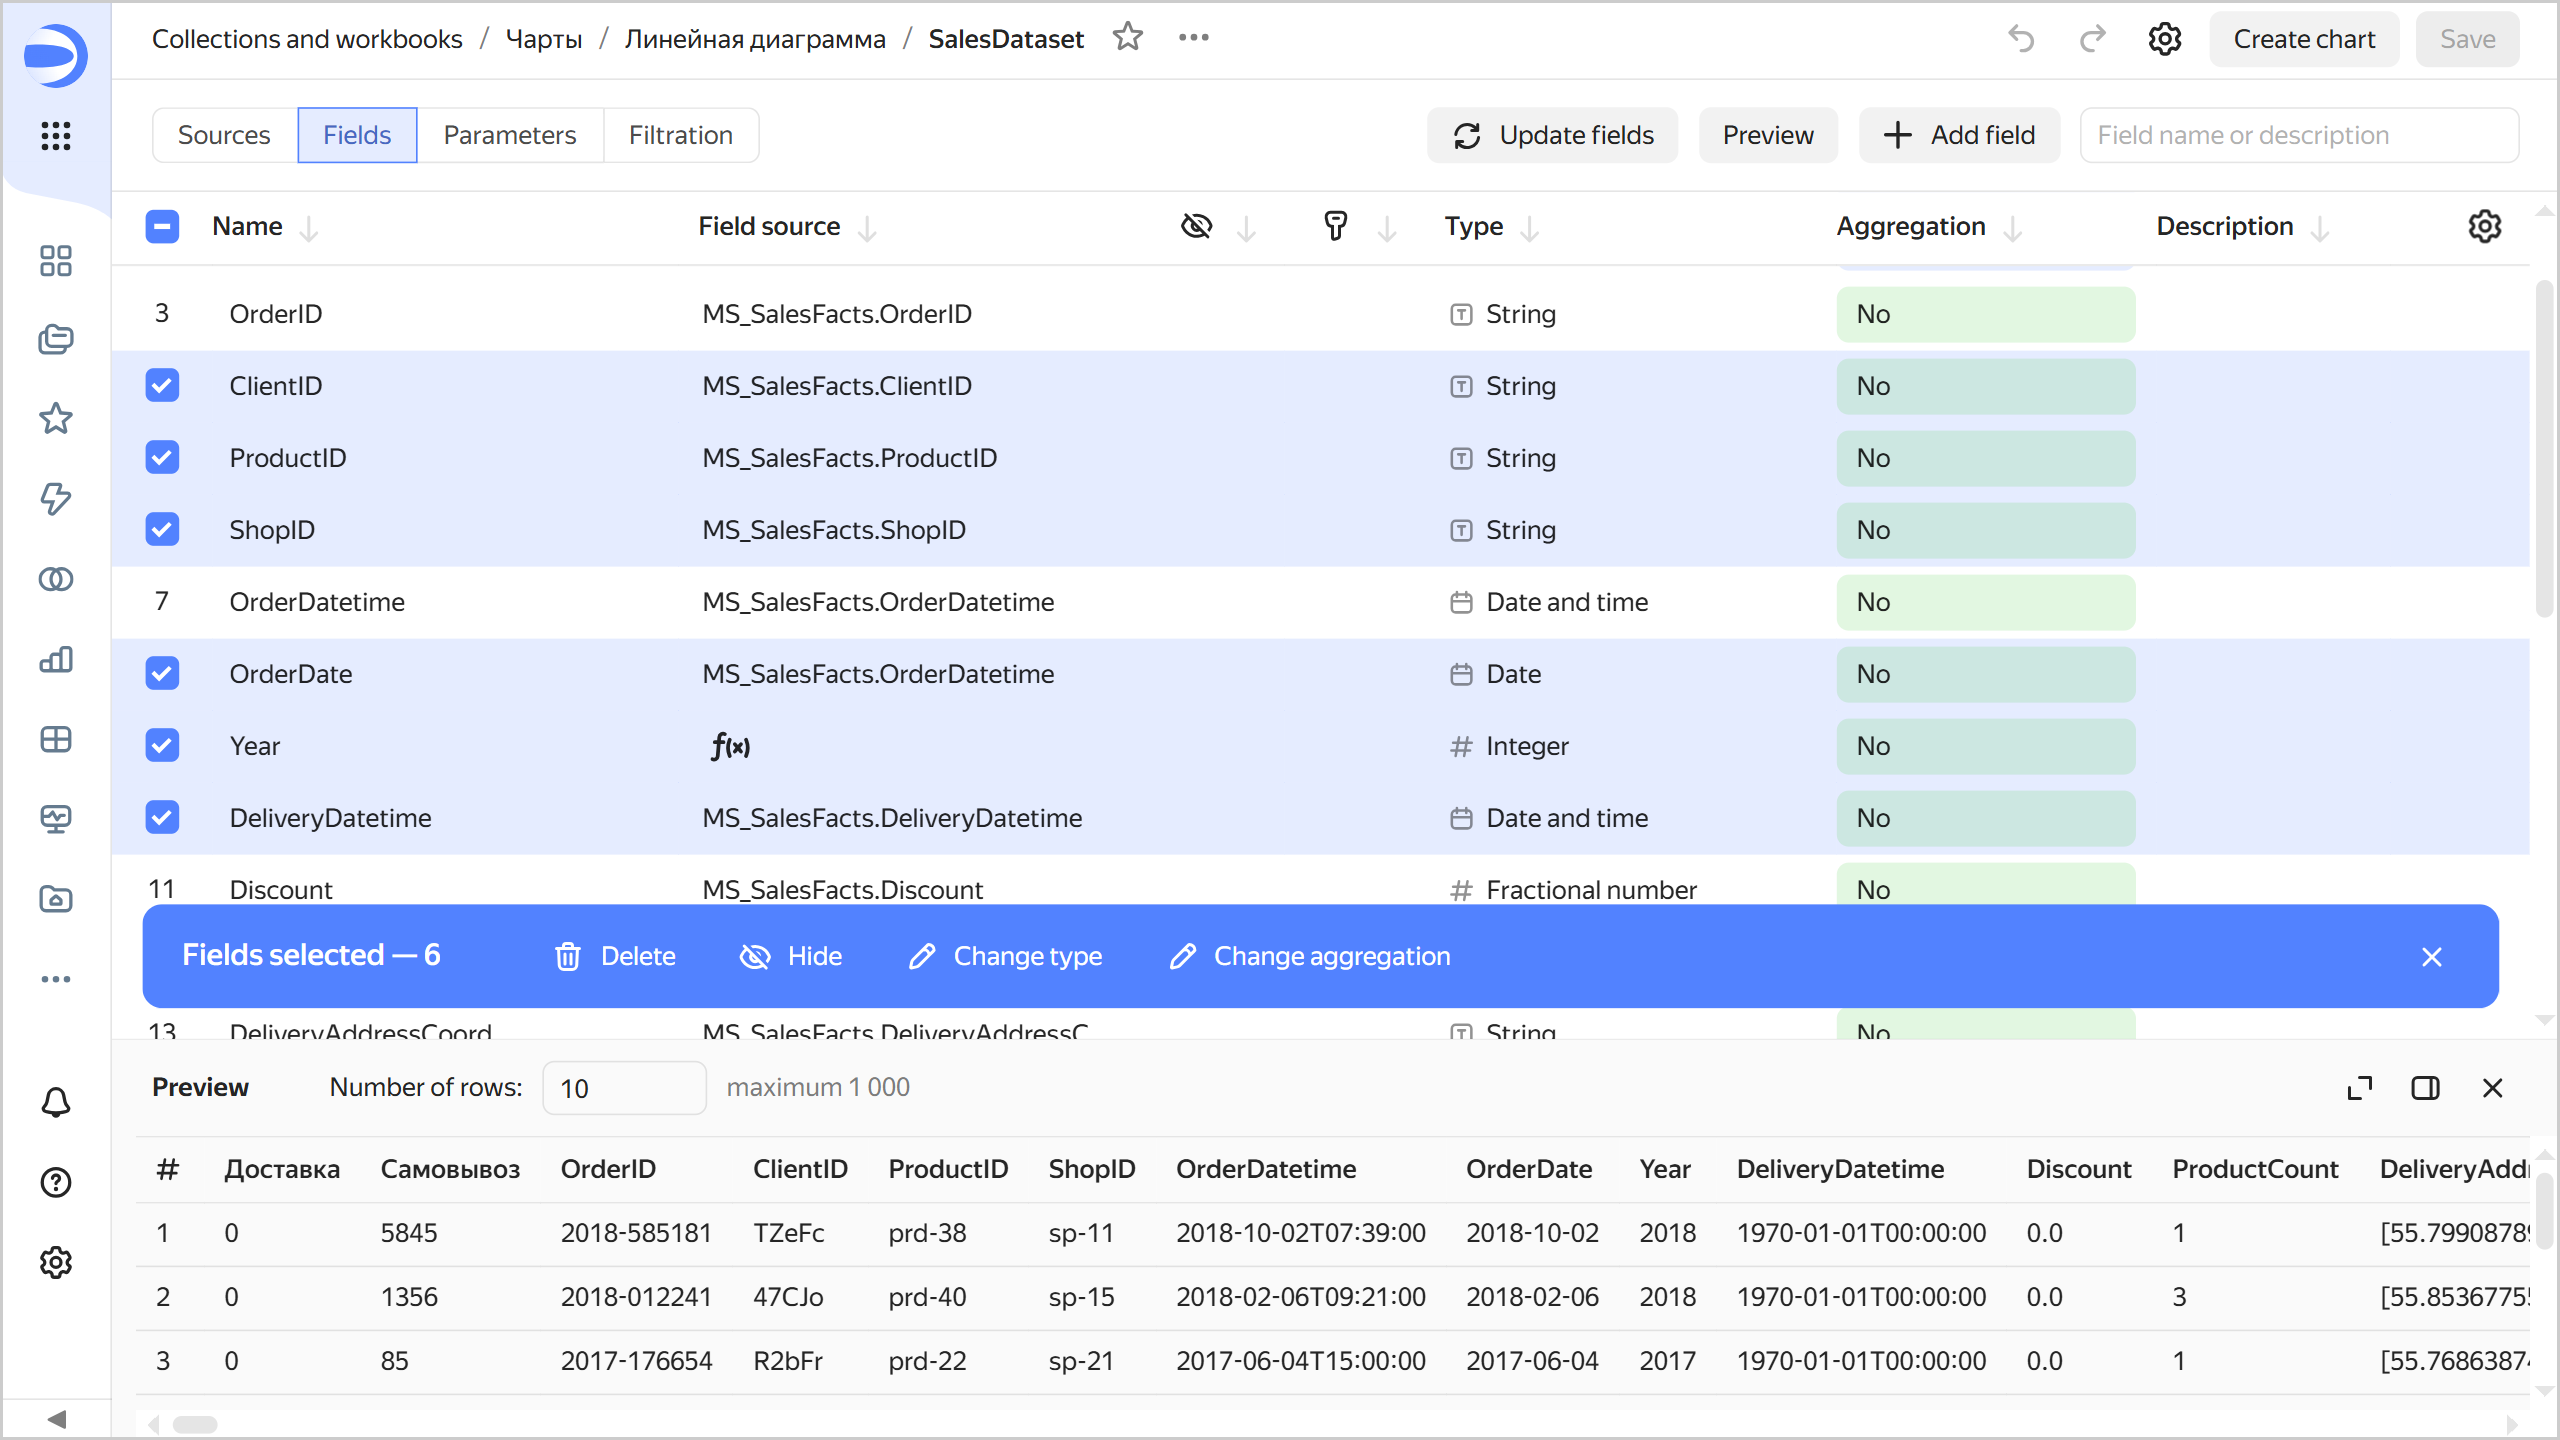Viewport: 2560px width, 1440px height.
Task: Uncheck the OrderDate field checkbox
Action: pos(162,674)
